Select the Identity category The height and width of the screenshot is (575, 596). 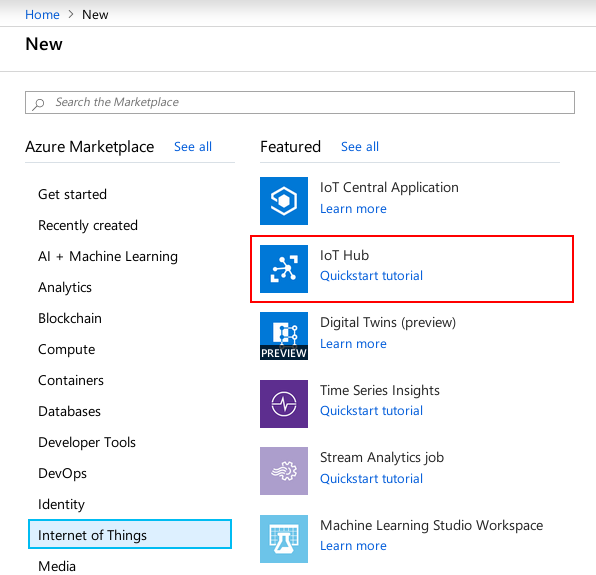click(61, 504)
